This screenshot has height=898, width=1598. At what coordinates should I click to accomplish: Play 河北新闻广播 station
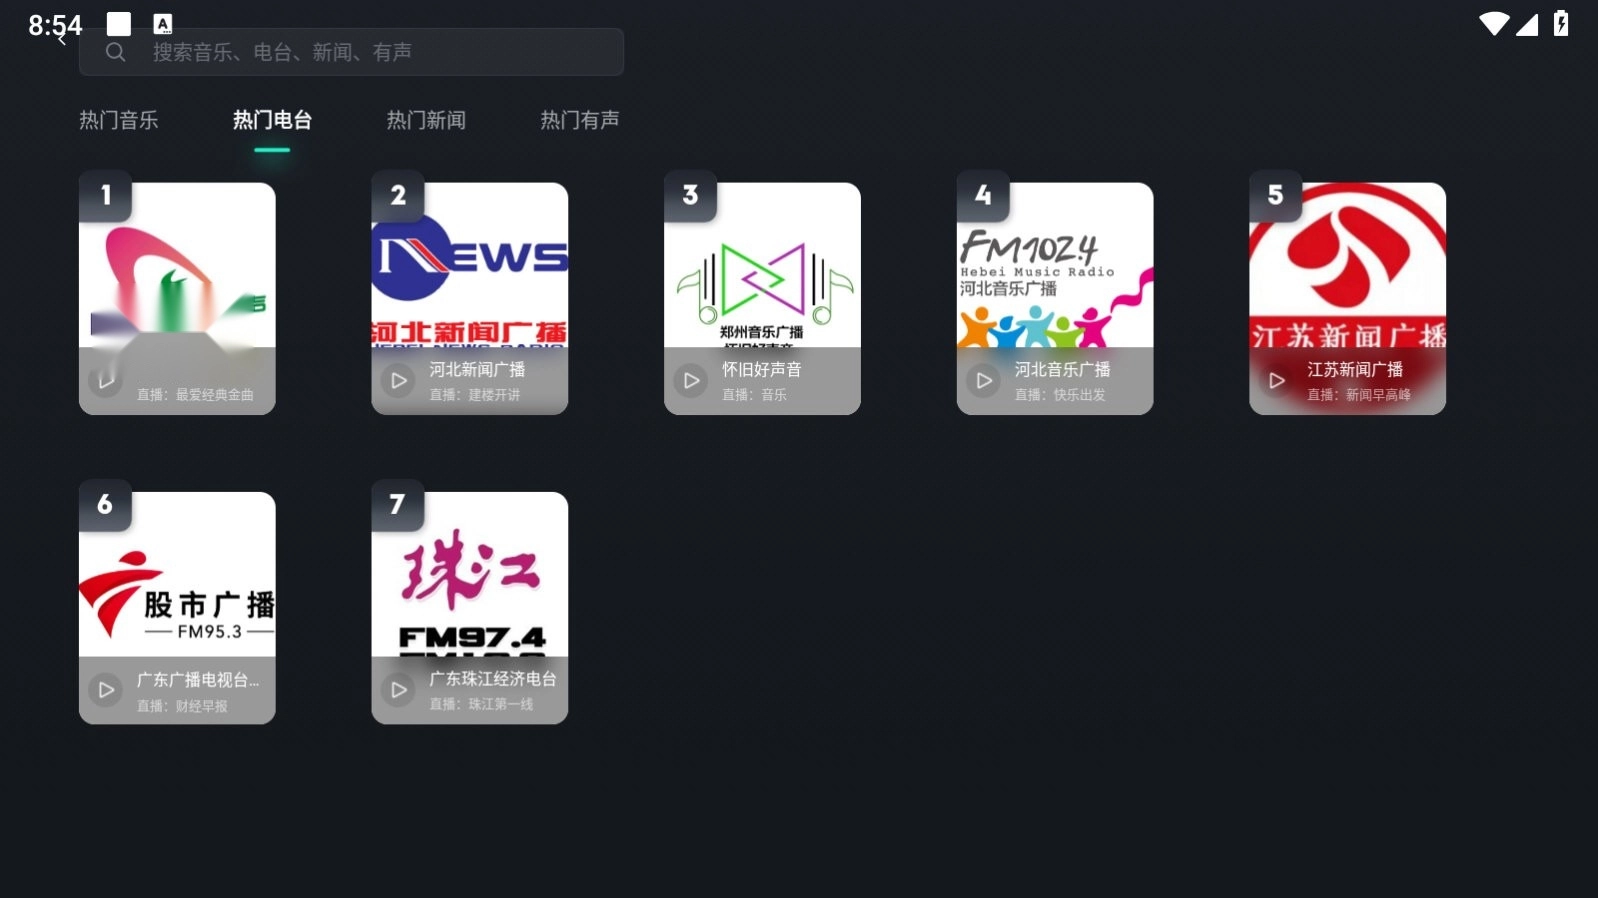[398, 381]
